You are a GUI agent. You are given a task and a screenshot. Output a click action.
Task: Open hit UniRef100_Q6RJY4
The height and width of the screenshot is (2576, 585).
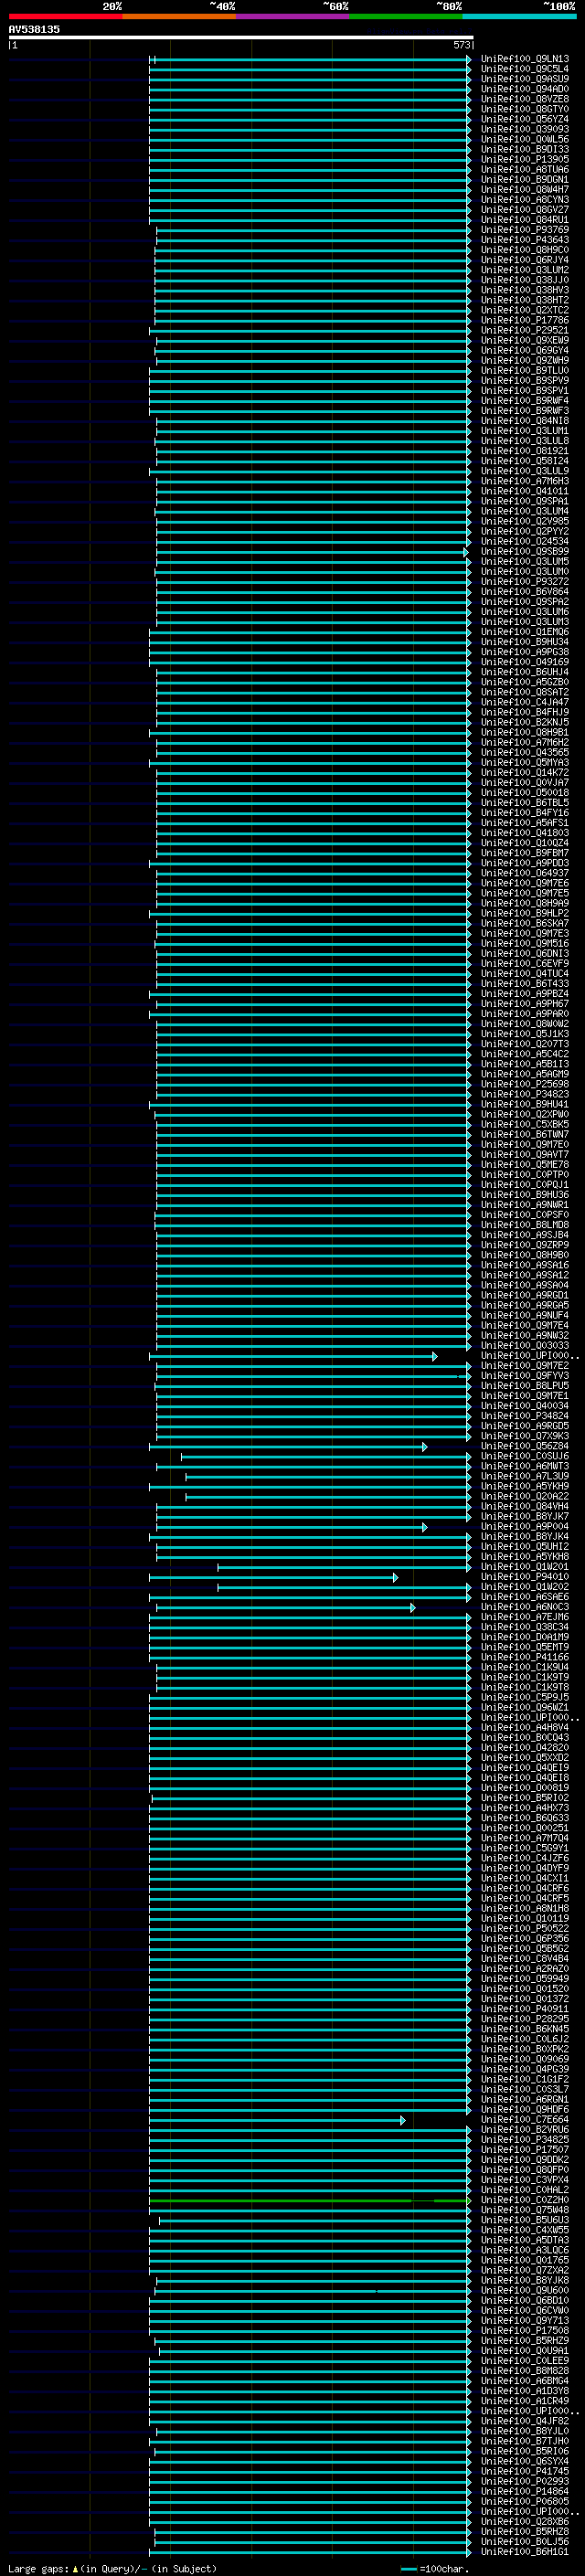[524, 260]
